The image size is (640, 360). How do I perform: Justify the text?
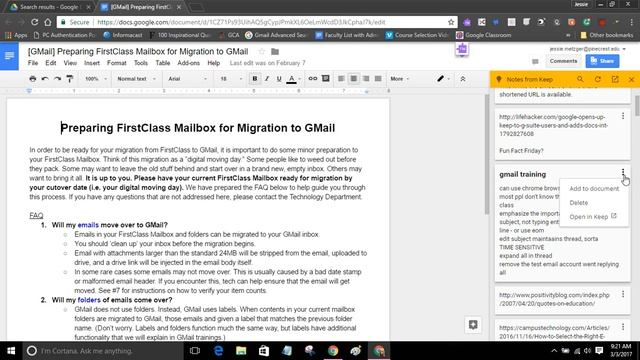tap(378, 78)
